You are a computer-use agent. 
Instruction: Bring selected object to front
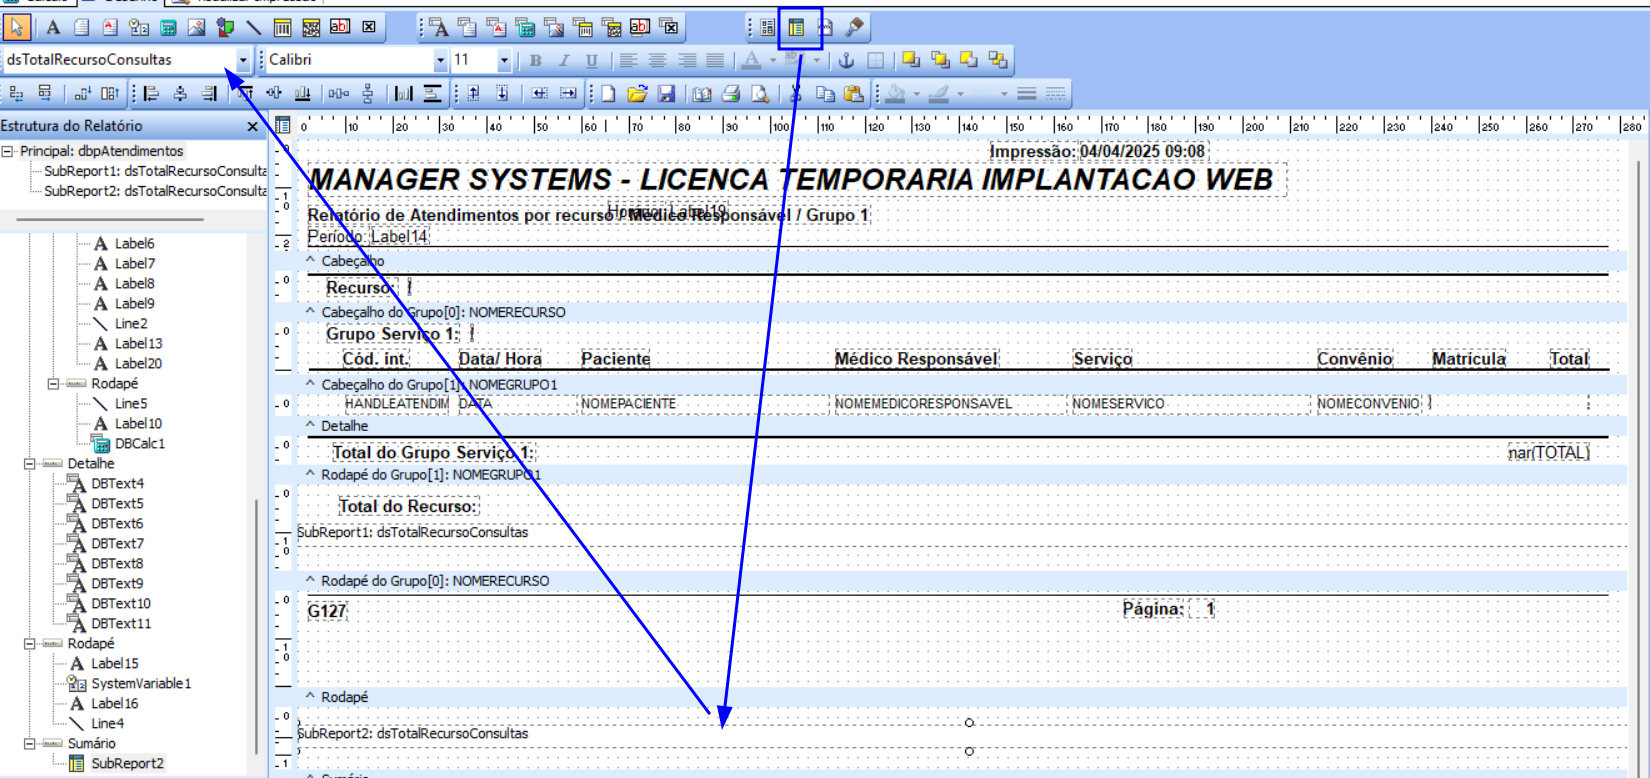[911, 60]
